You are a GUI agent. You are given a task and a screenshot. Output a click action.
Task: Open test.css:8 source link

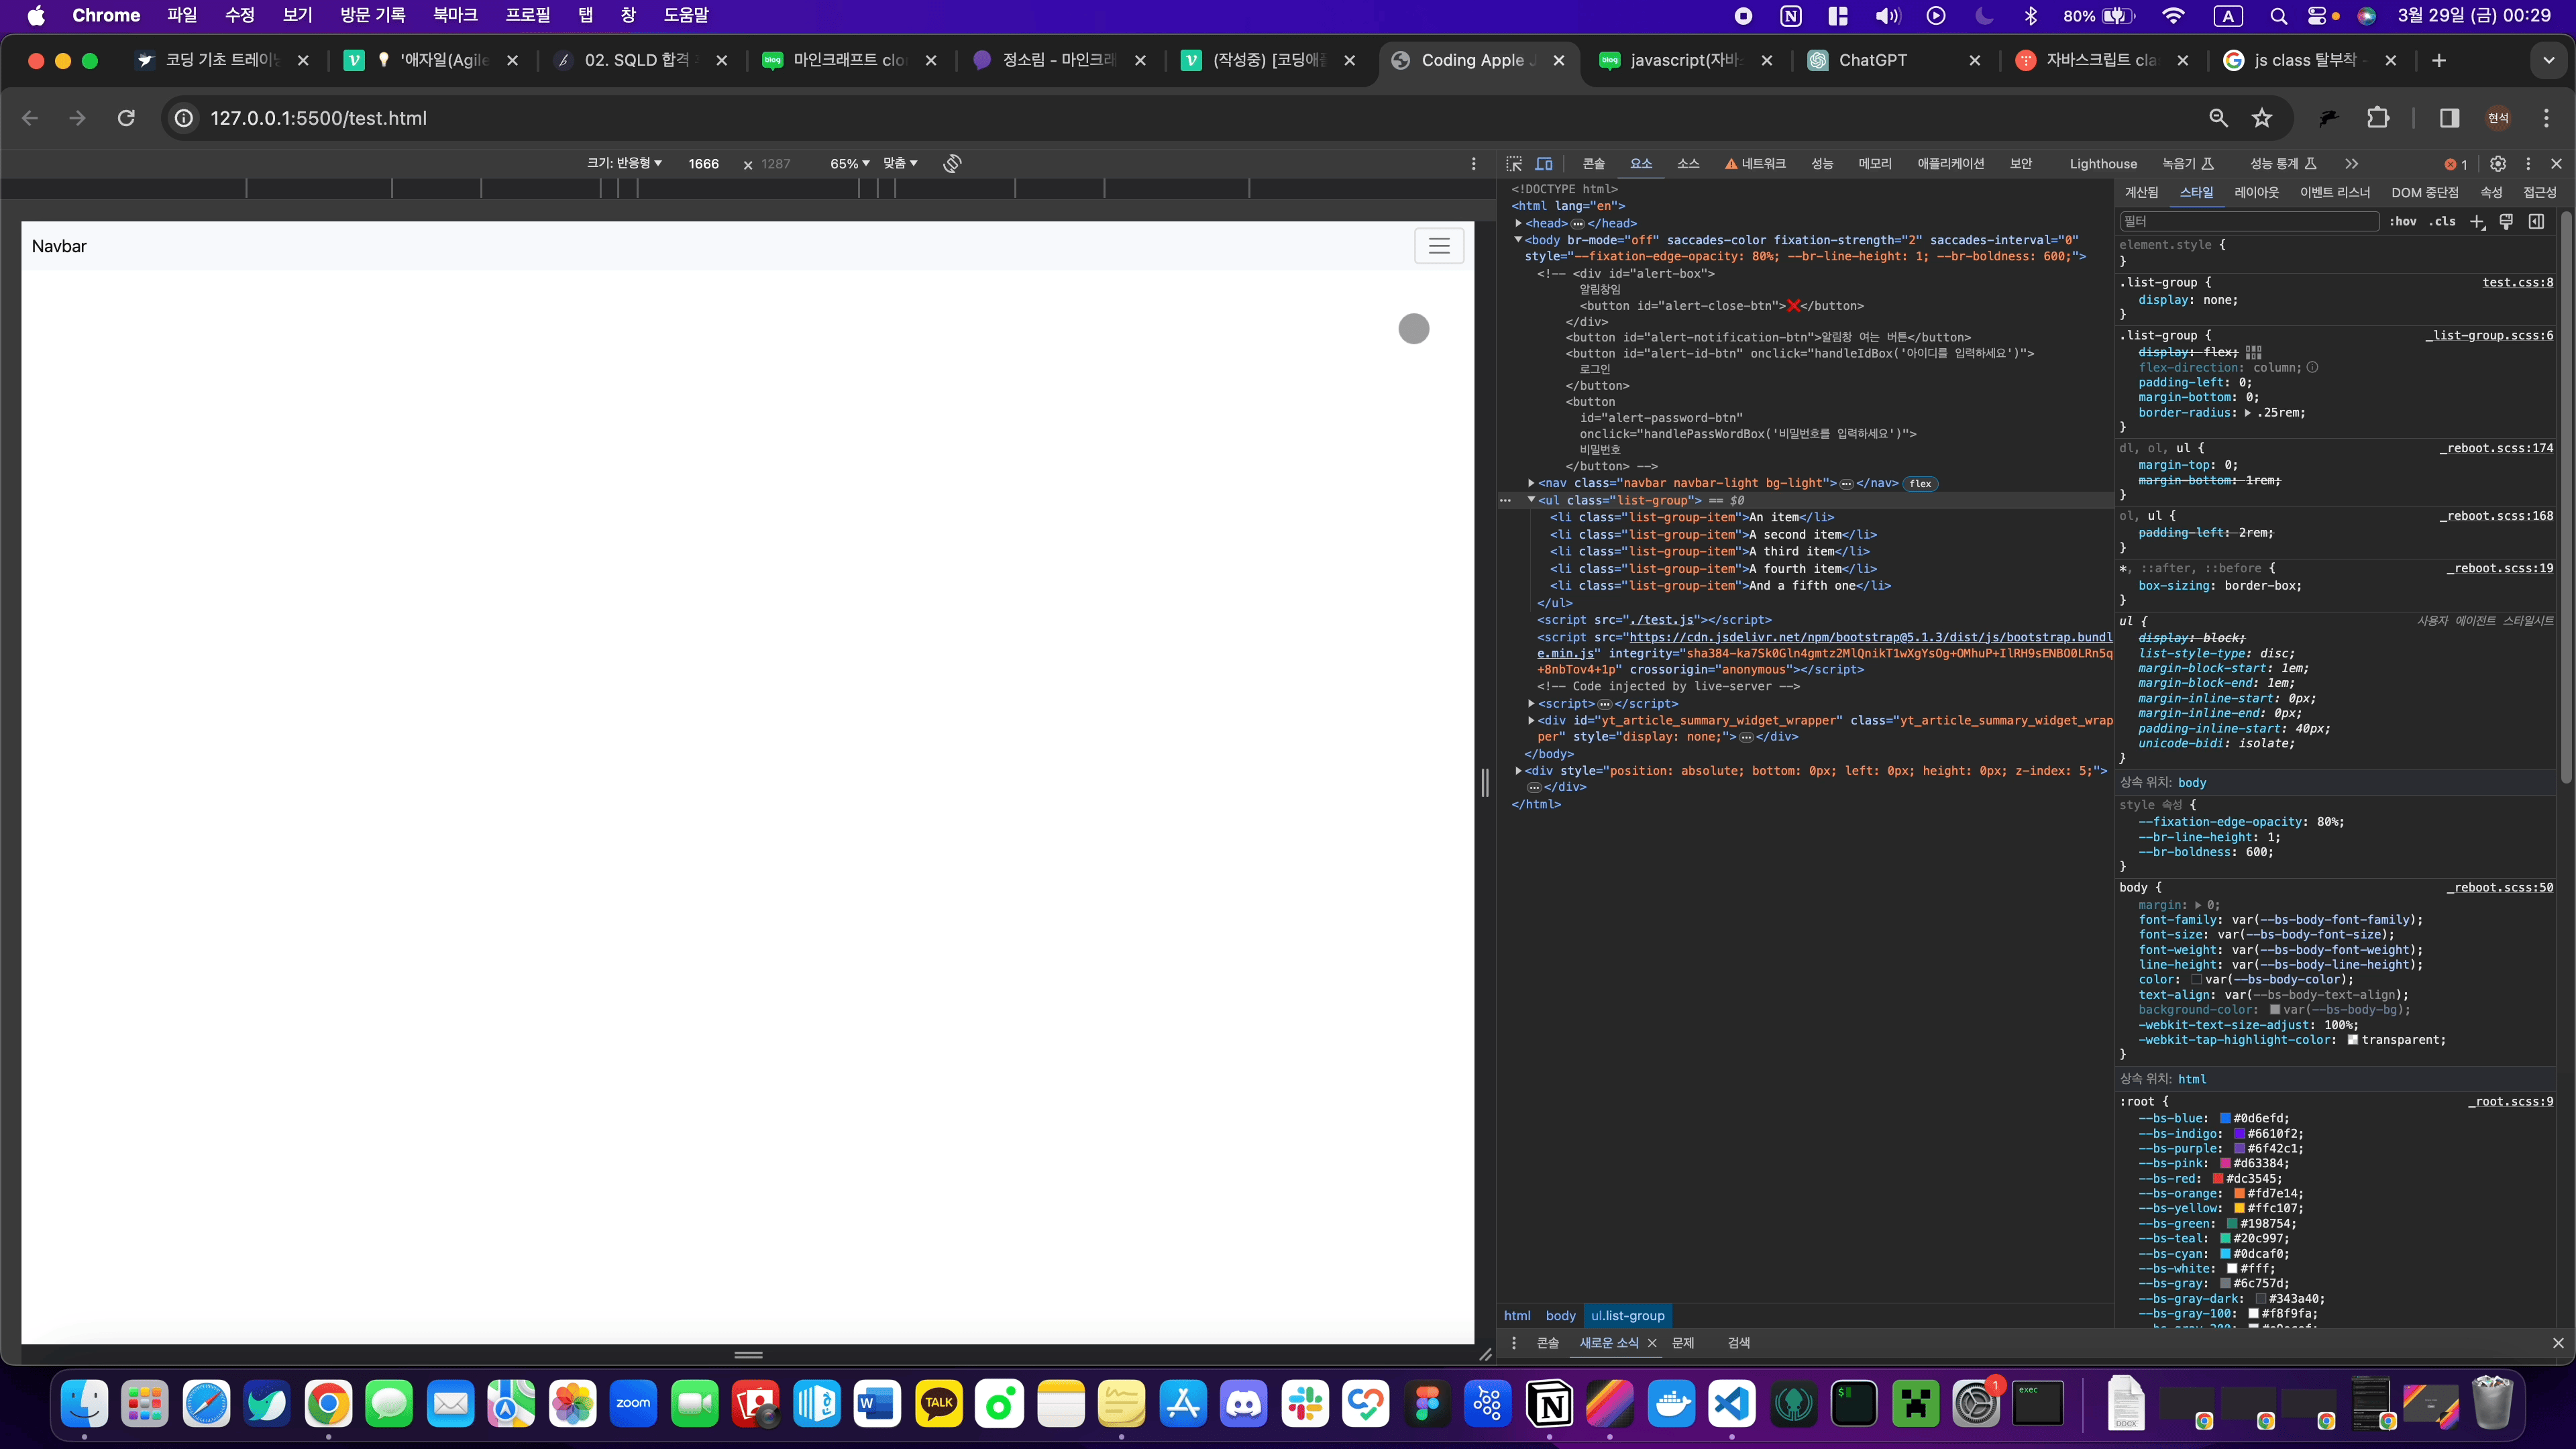point(2517,282)
